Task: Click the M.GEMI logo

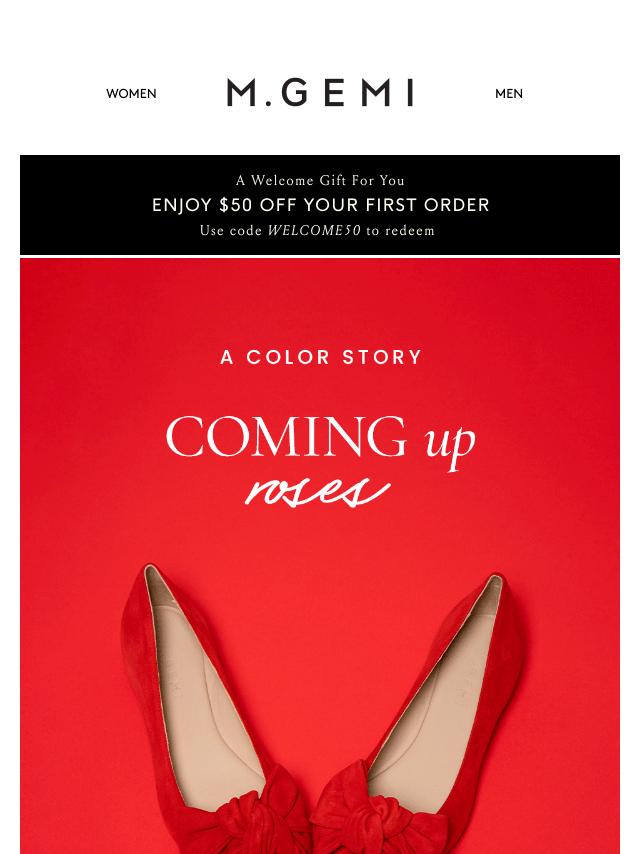Action: (320, 93)
